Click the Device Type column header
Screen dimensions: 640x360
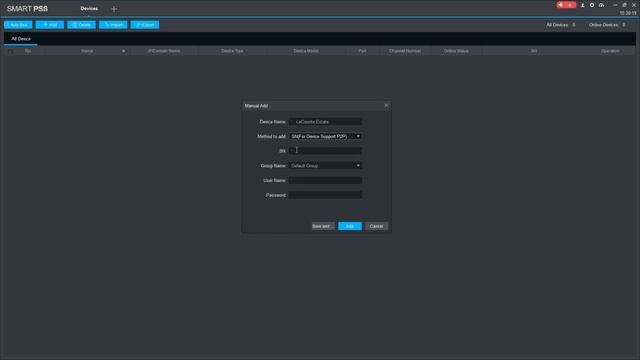click(232, 51)
